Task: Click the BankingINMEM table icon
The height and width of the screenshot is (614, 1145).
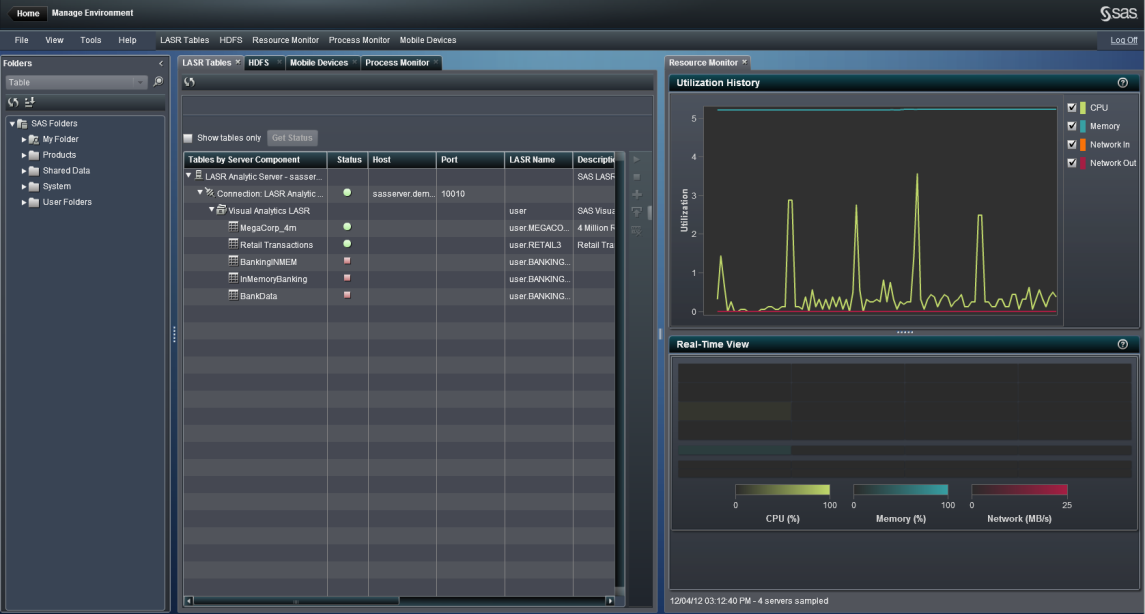Action: [234, 261]
